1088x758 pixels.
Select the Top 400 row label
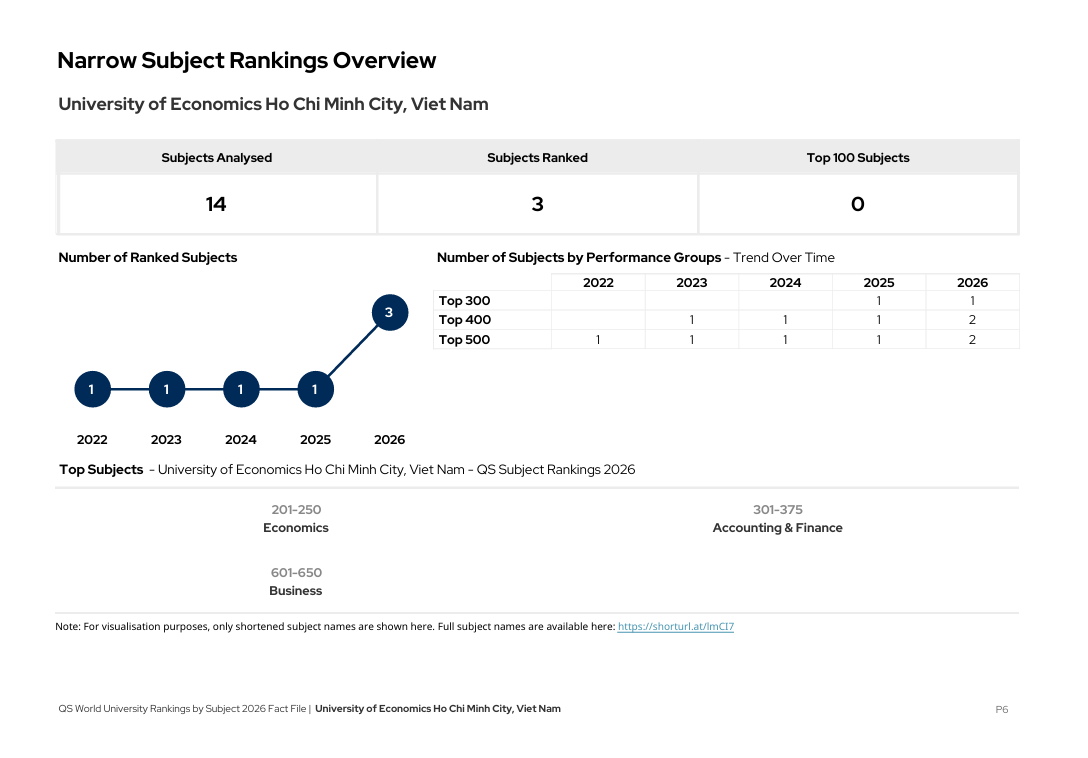(x=465, y=320)
